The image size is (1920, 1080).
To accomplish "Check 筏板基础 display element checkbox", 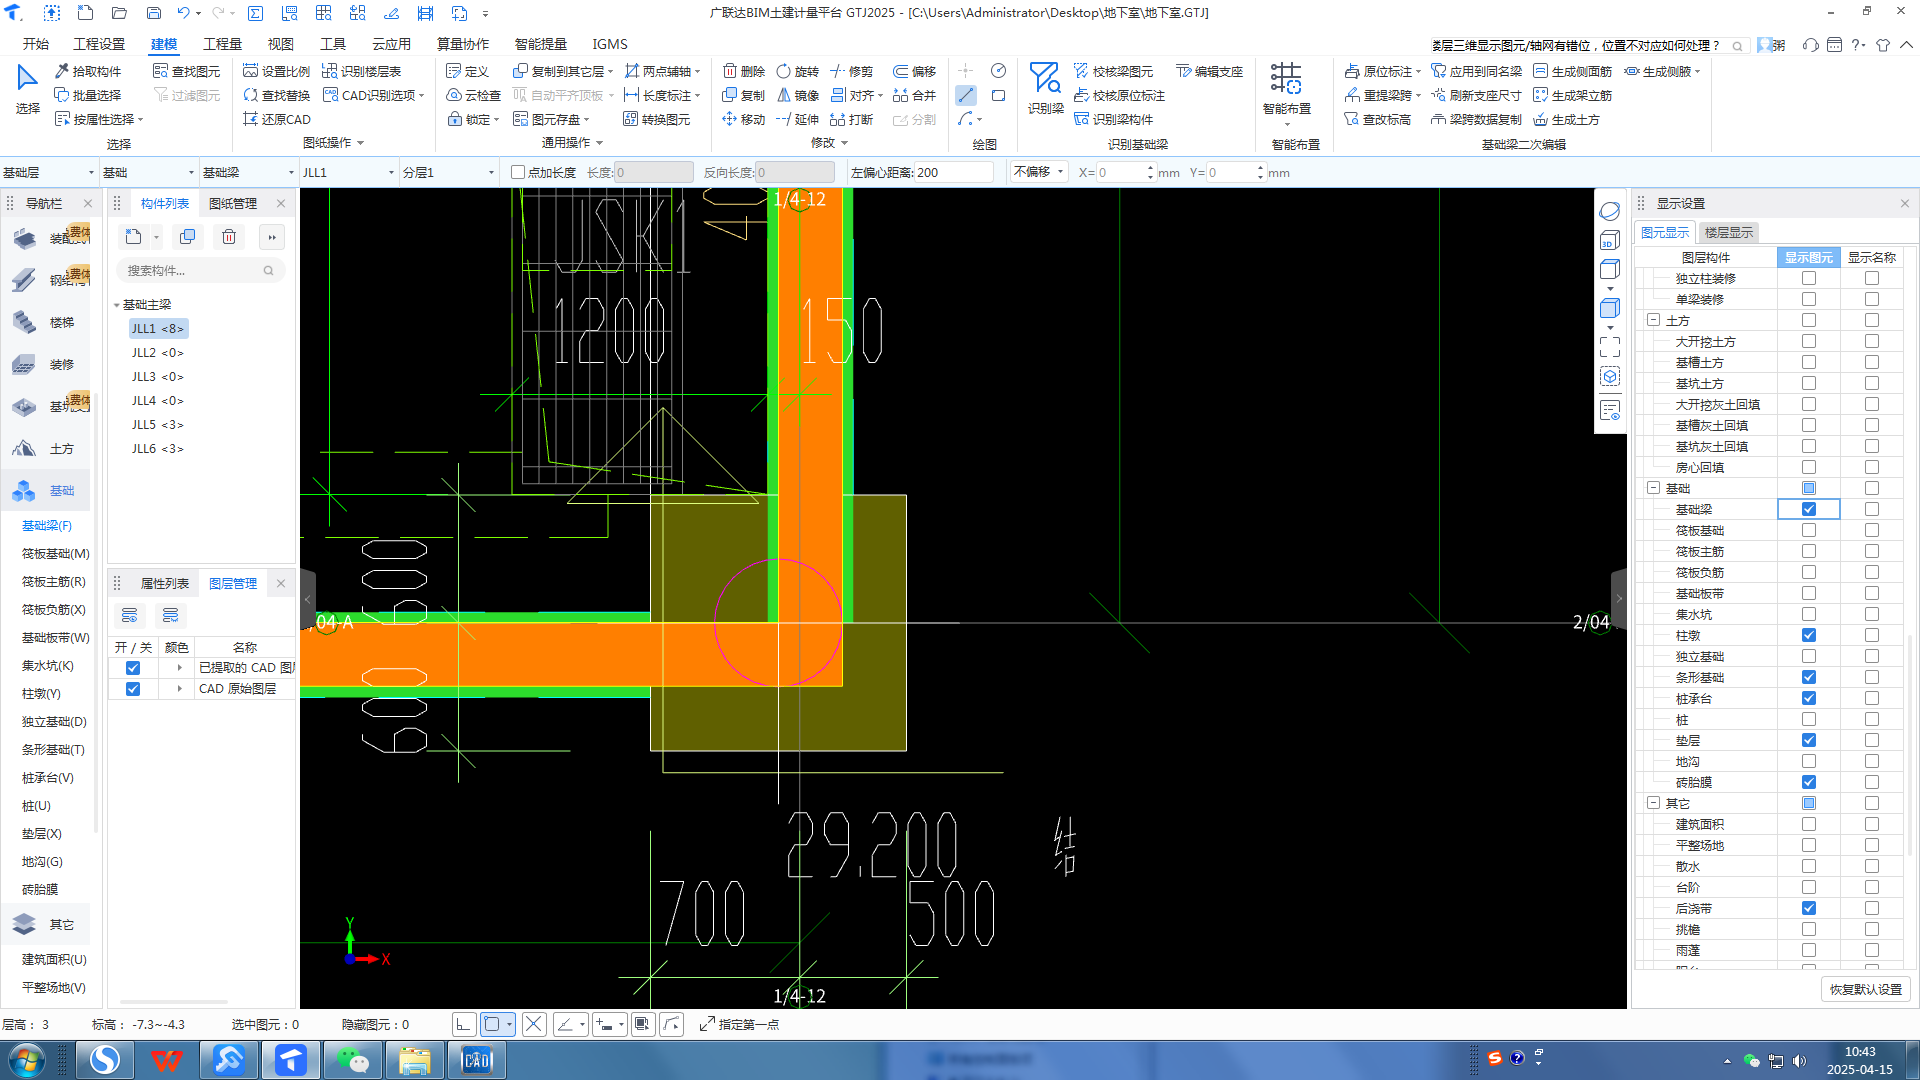I will tap(1809, 530).
